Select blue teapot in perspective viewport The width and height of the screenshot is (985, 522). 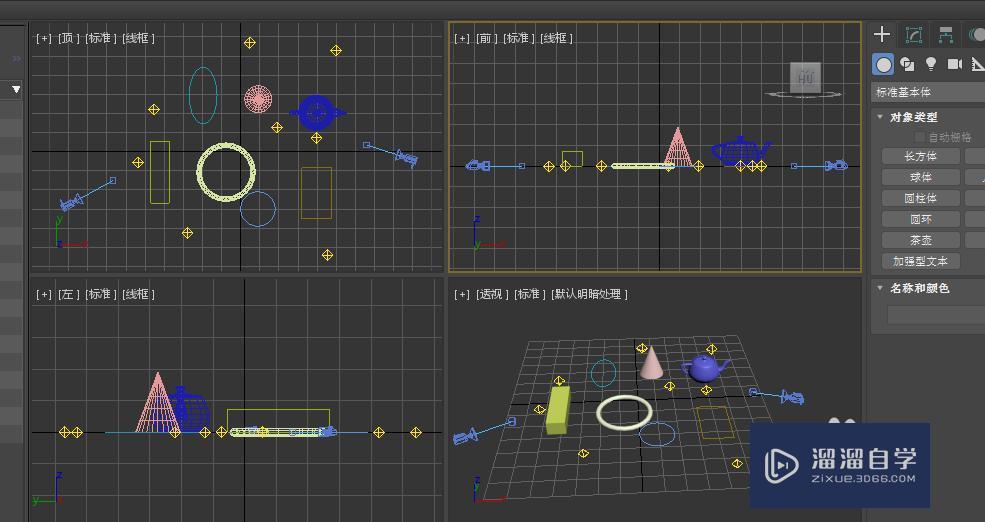point(704,369)
